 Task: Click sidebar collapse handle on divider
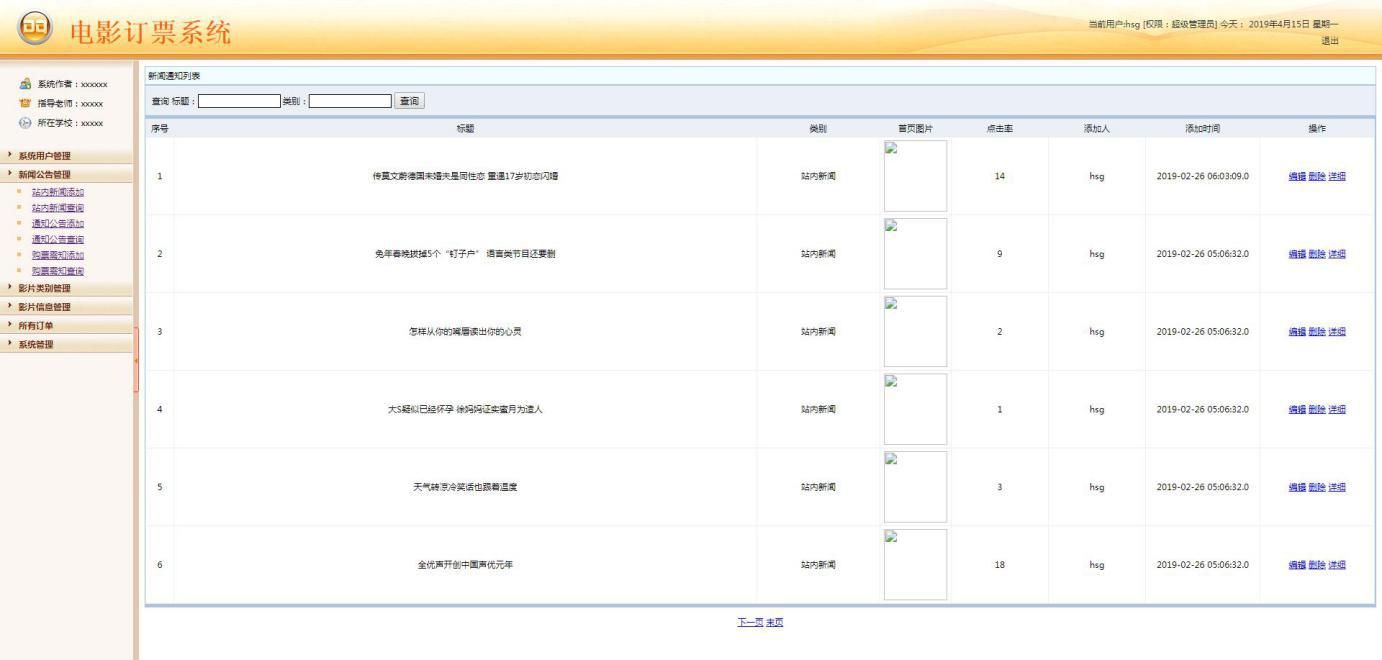click(x=135, y=358)
